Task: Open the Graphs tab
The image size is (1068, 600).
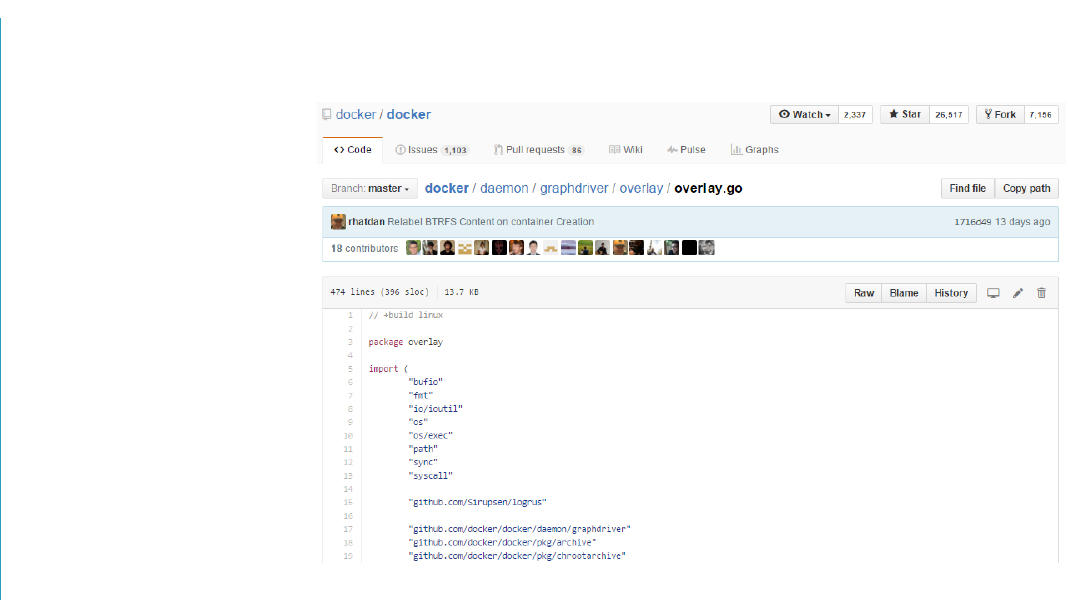Action: (x=755, y=150)
